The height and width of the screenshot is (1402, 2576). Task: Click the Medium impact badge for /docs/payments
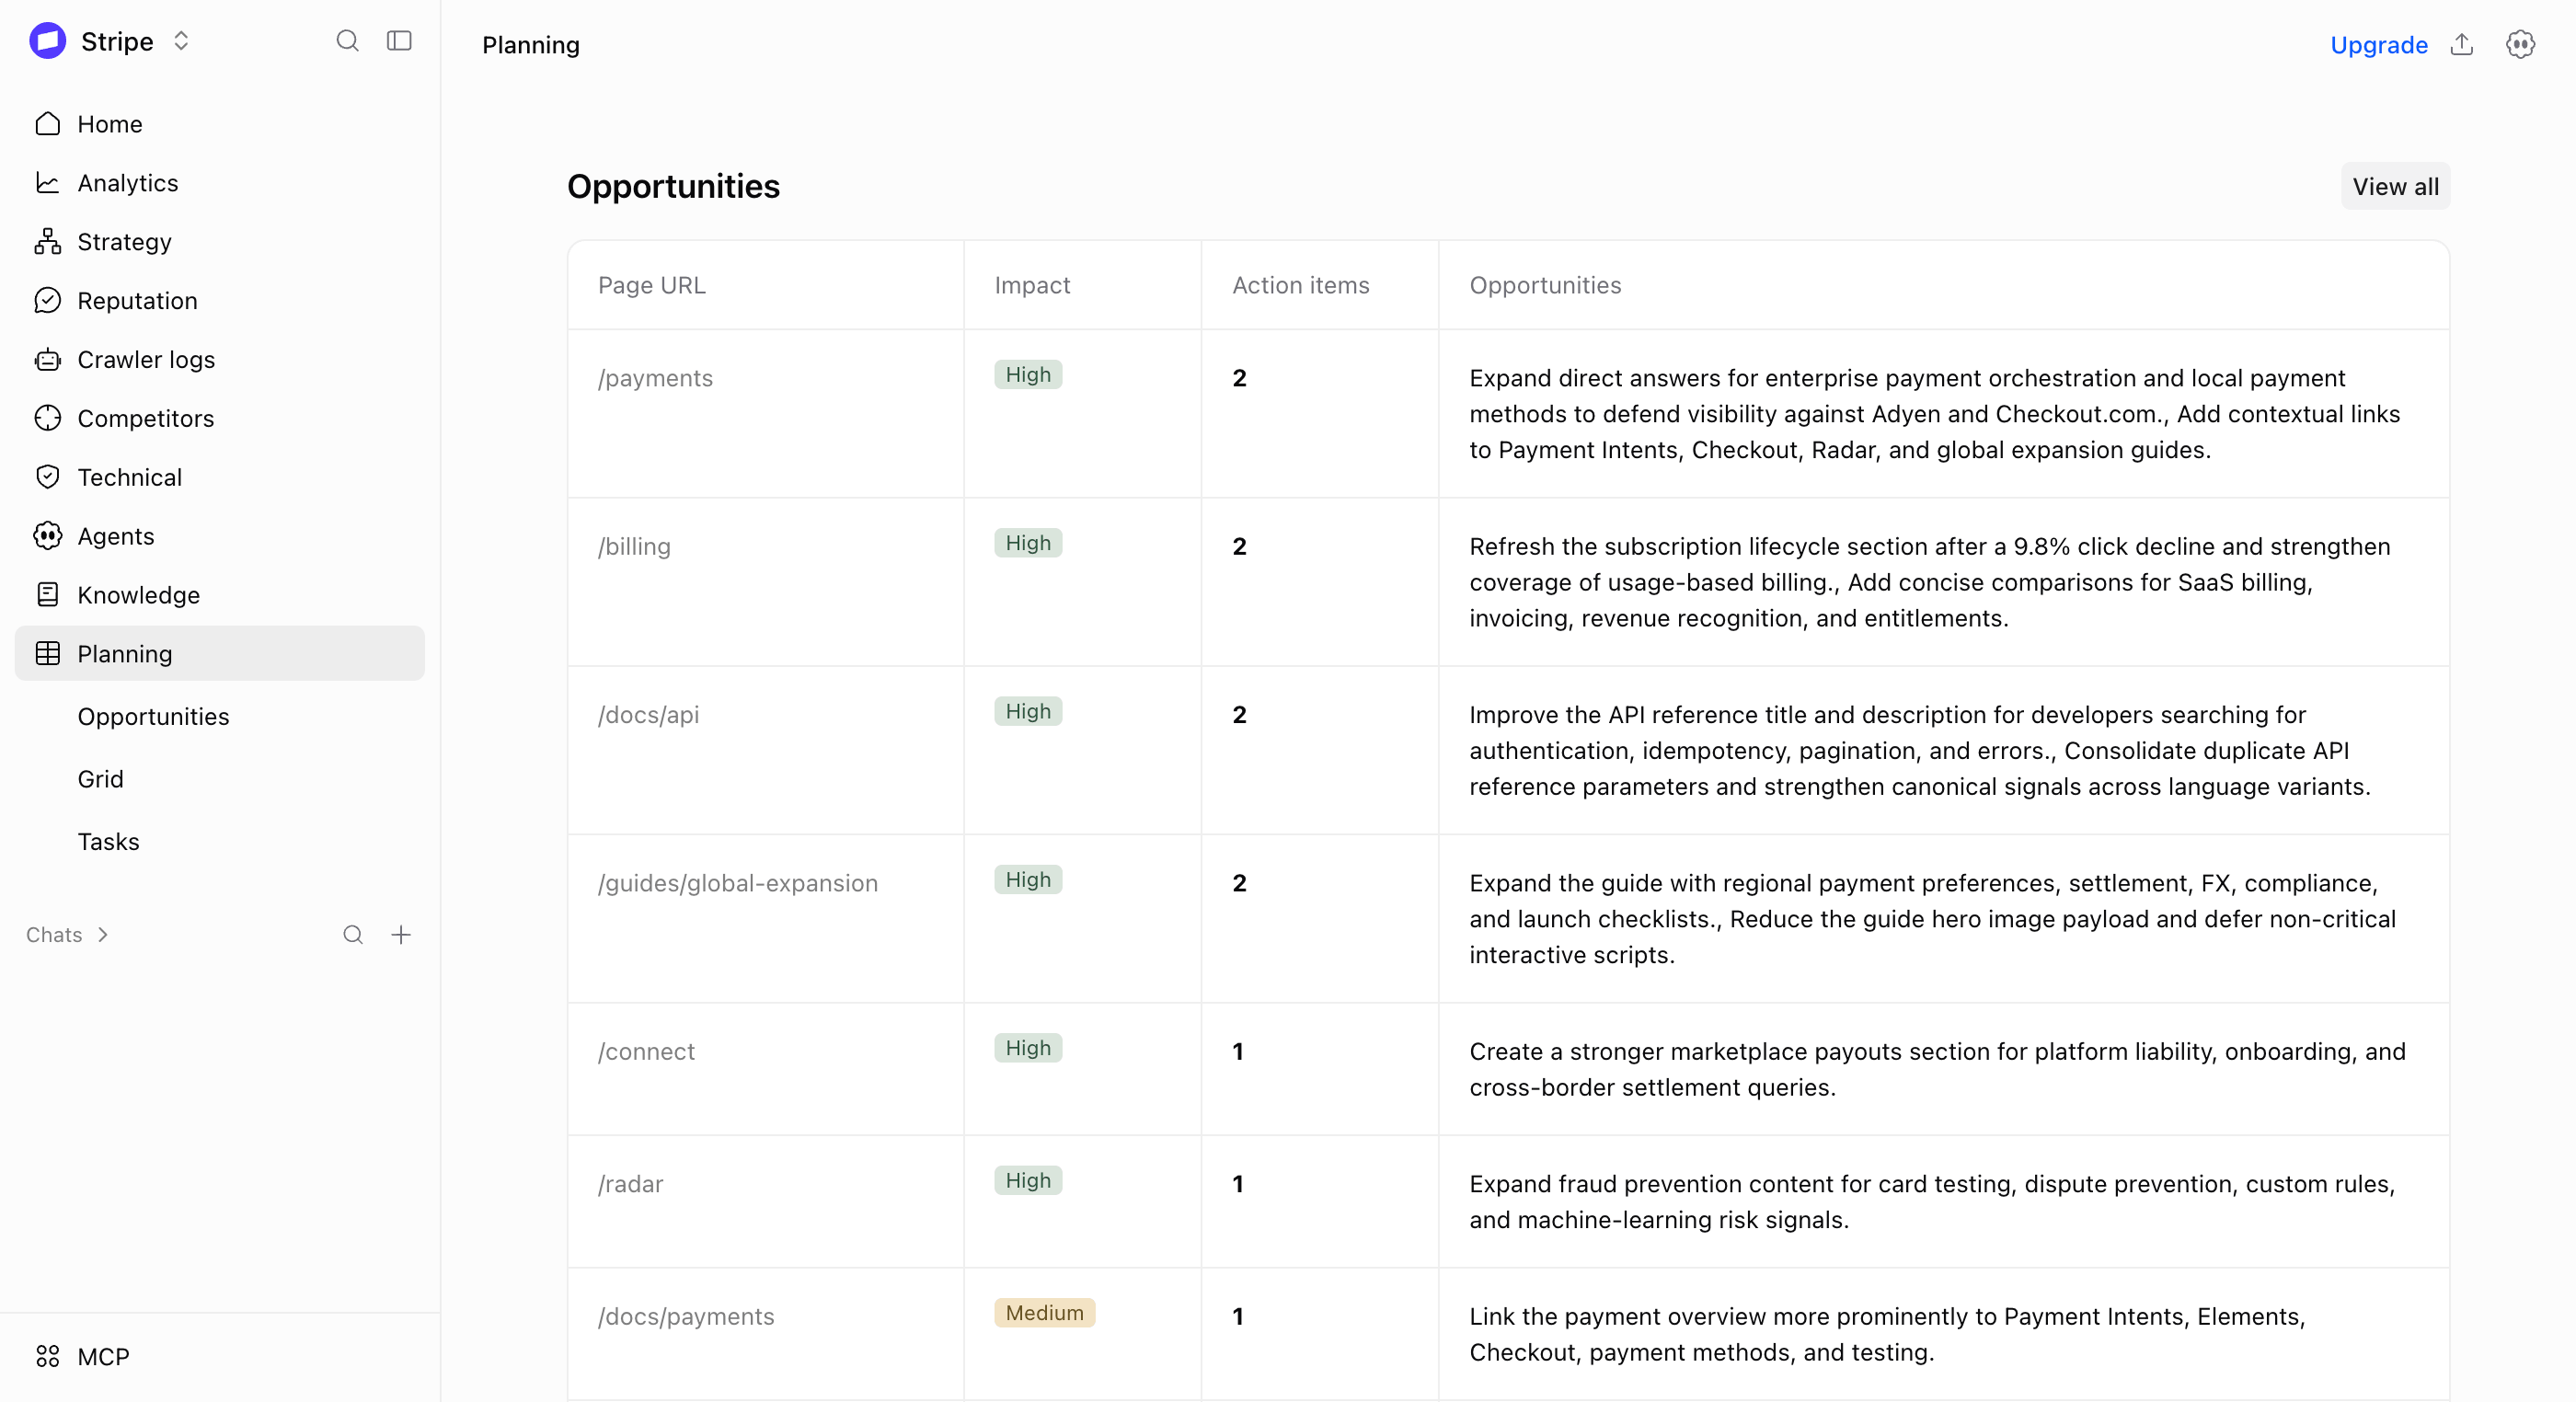[x=1044, y=1313]
